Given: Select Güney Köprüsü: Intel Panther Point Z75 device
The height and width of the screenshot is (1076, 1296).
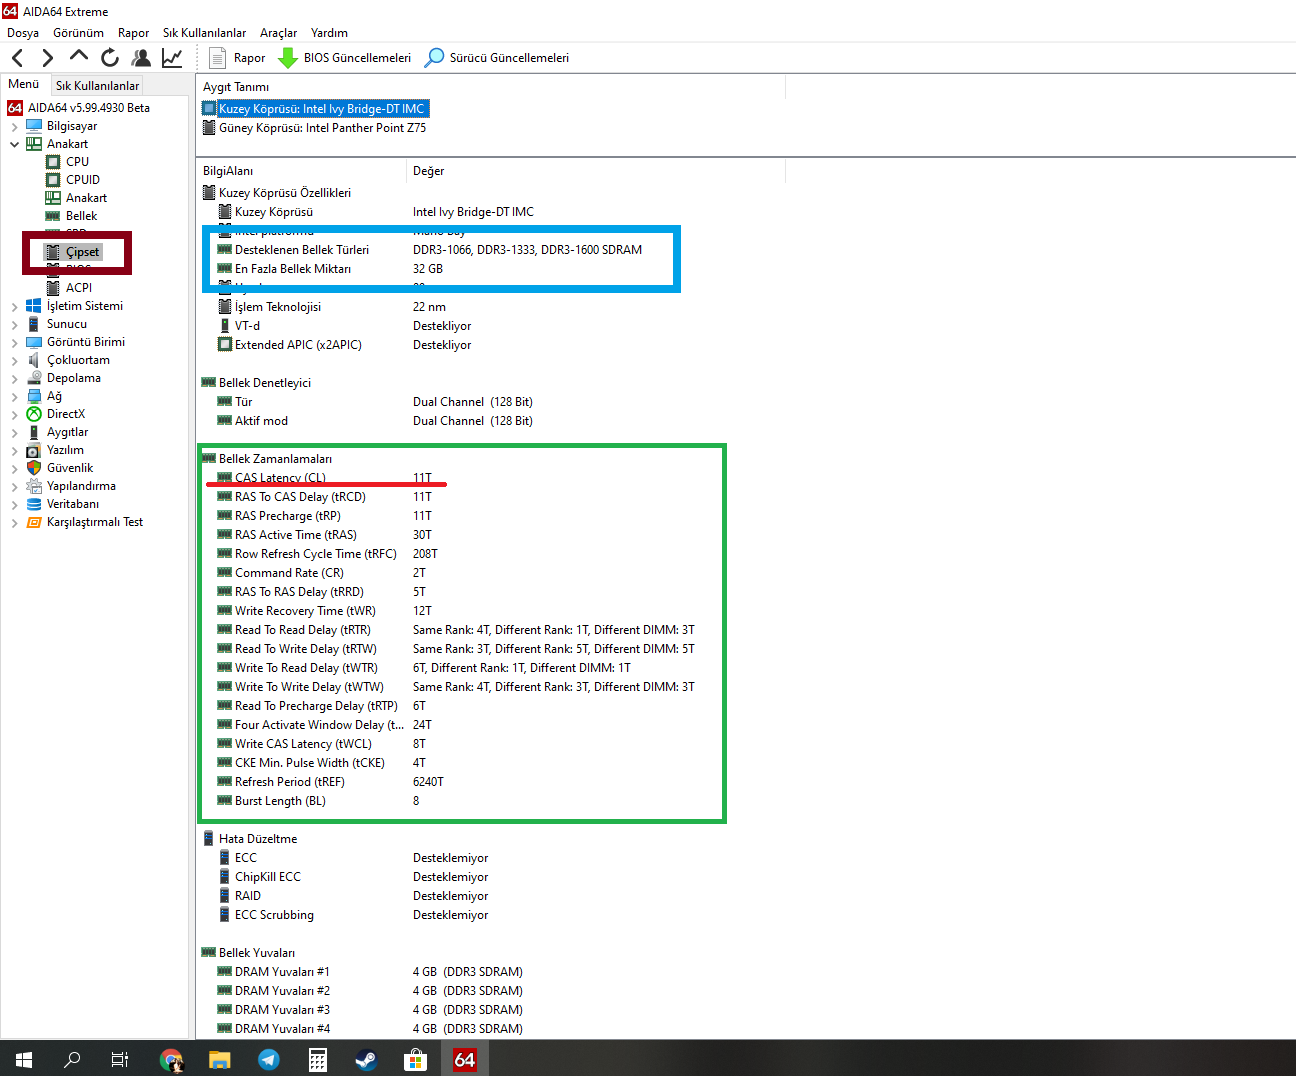Looking at the screenshot, I should [315, 128].
